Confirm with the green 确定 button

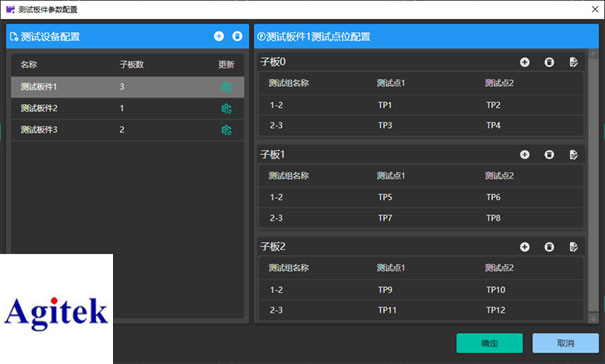pos(490,343)
